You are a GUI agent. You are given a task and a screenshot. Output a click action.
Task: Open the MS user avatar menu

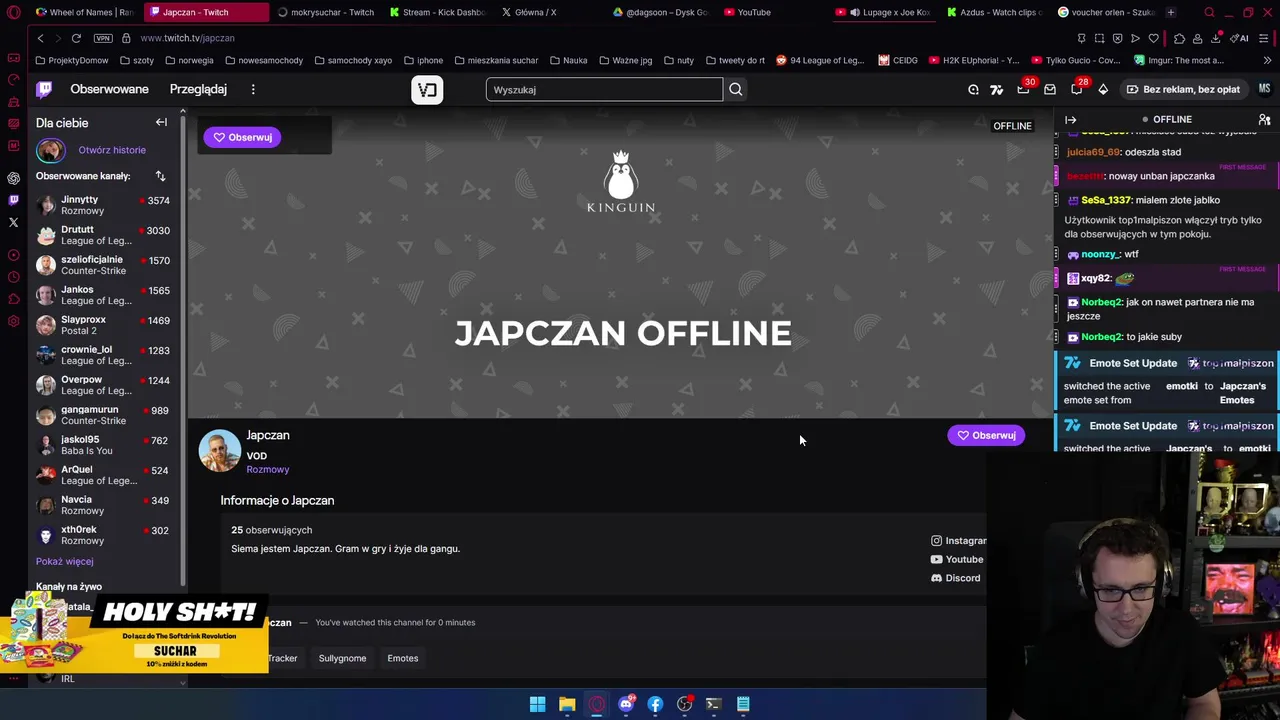coord(1264,89)
